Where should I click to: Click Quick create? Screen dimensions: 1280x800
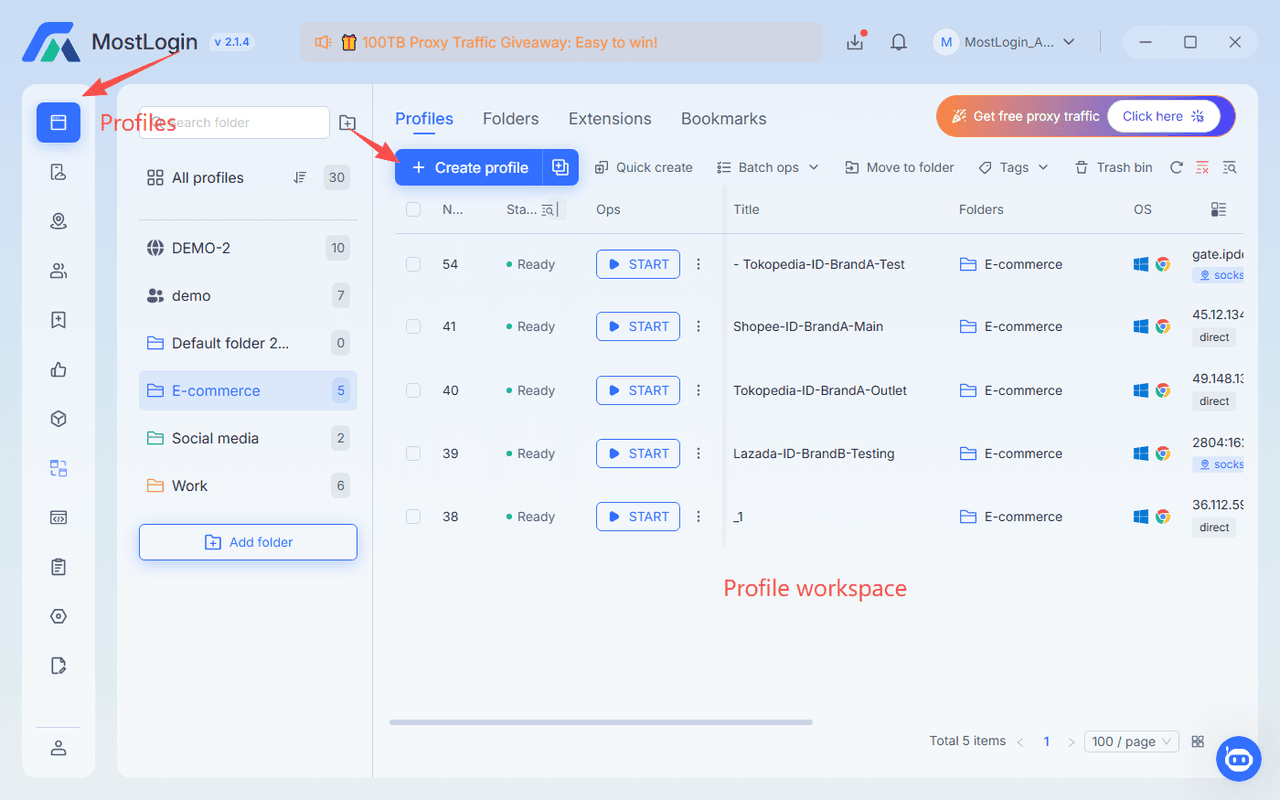[644, 167]
